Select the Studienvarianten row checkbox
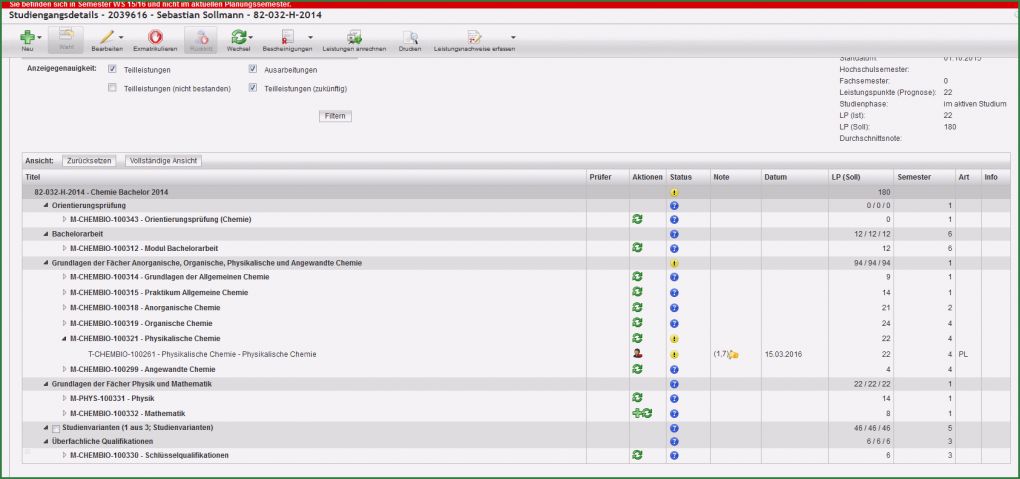This screenshot has width=1020, height=479. [56, 428]
